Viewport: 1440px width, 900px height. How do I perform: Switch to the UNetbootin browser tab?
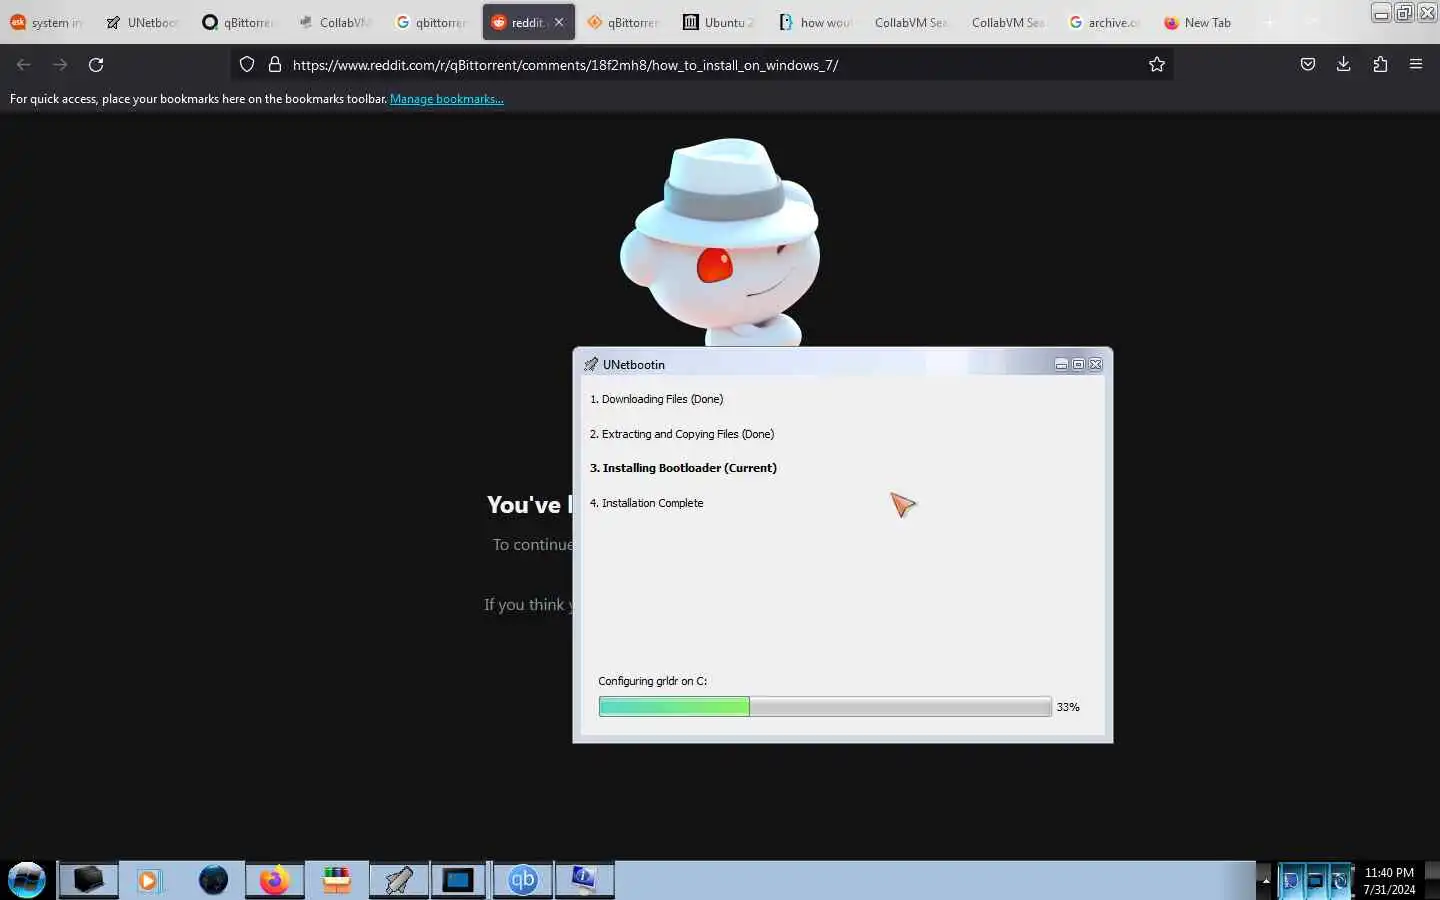coord(142,22)
